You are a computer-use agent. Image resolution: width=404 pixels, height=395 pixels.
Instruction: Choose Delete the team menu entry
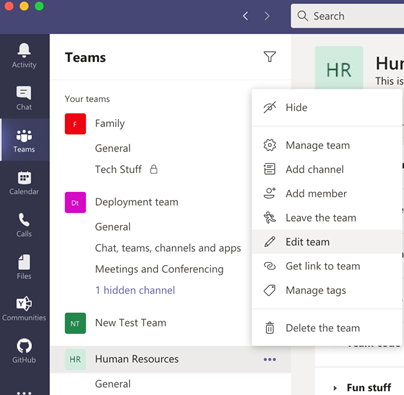point(327,328)
